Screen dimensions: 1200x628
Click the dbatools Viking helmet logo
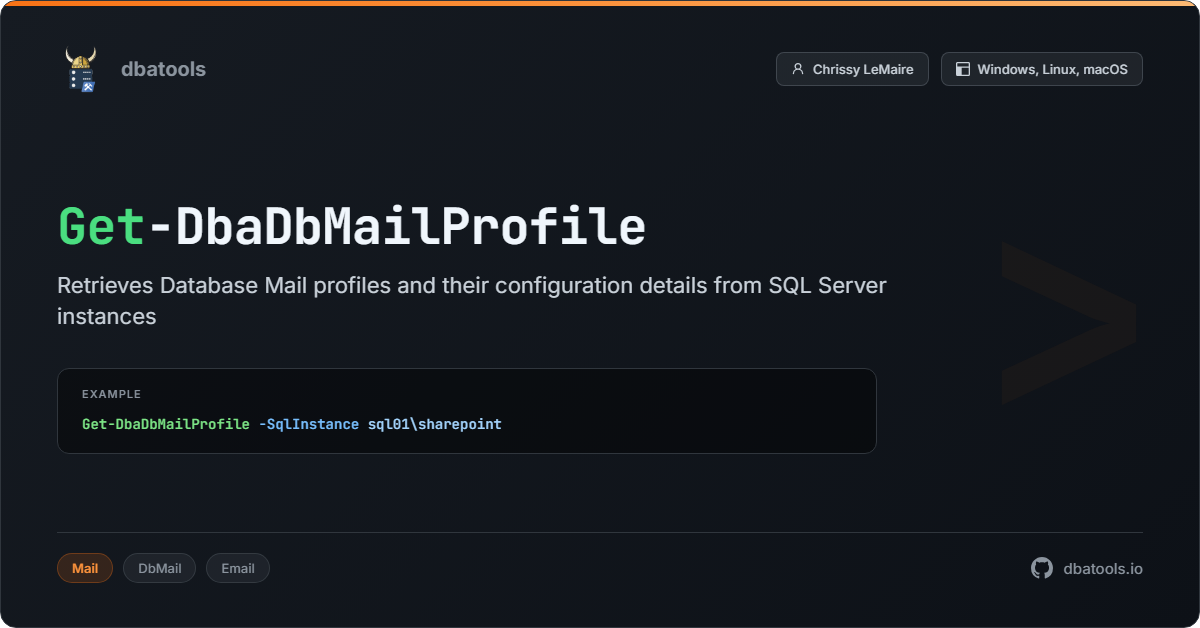[x=81, y=69]
